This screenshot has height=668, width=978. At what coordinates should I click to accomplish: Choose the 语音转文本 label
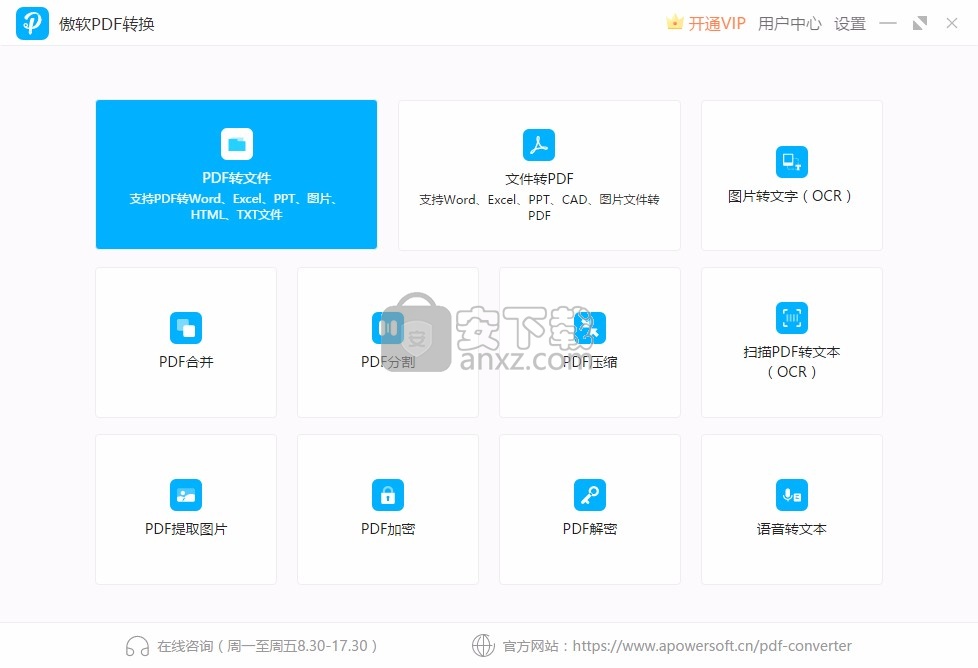click(792, 529)
